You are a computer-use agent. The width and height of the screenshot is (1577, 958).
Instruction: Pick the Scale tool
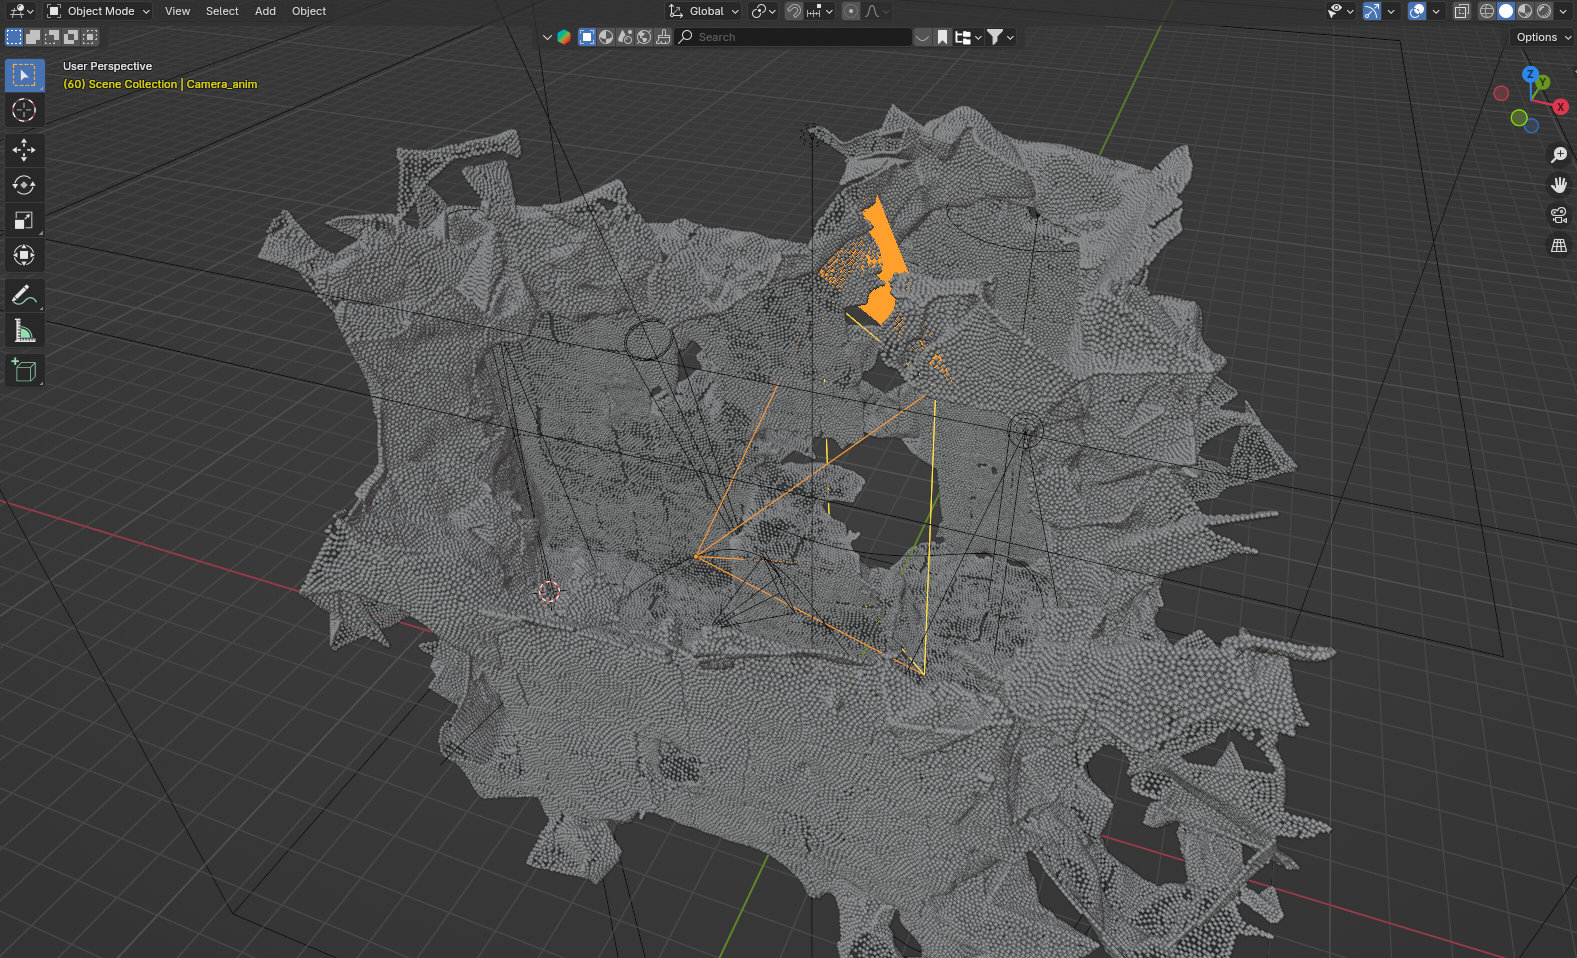click(x=24, y=220)
